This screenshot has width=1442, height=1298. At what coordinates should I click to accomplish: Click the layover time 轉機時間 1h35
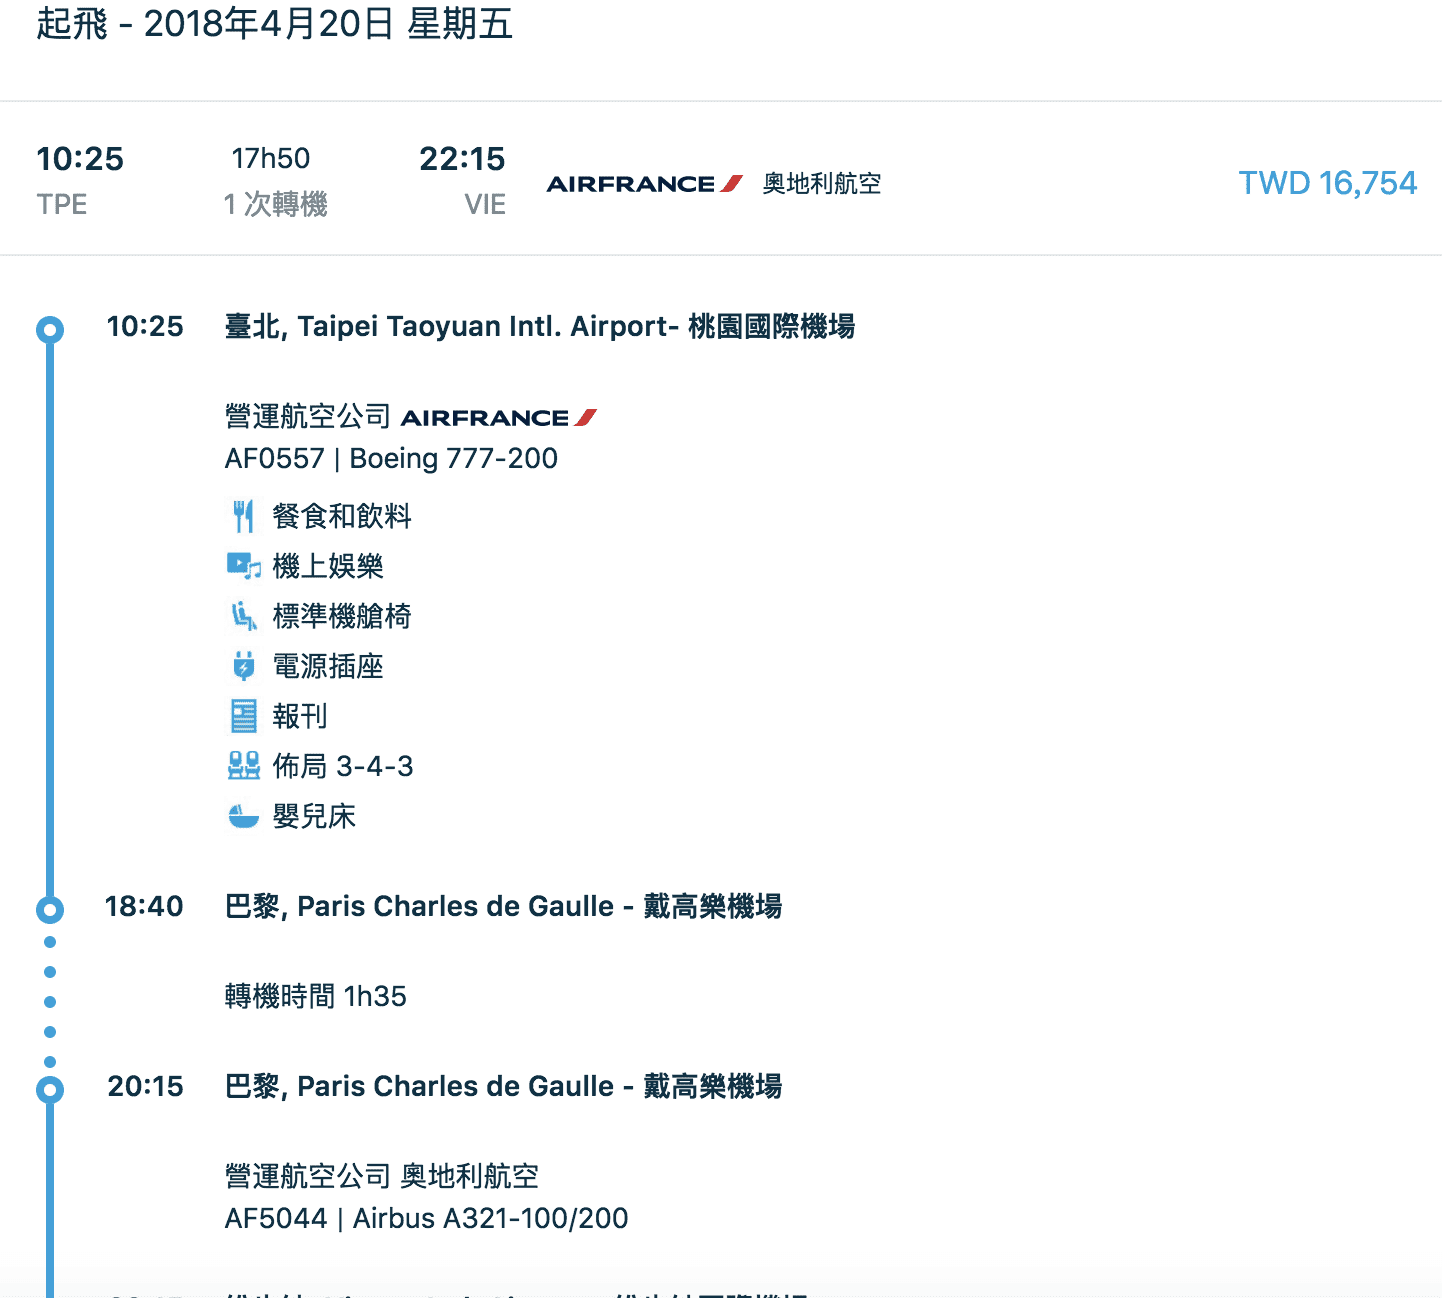click(x=316, y=996)
